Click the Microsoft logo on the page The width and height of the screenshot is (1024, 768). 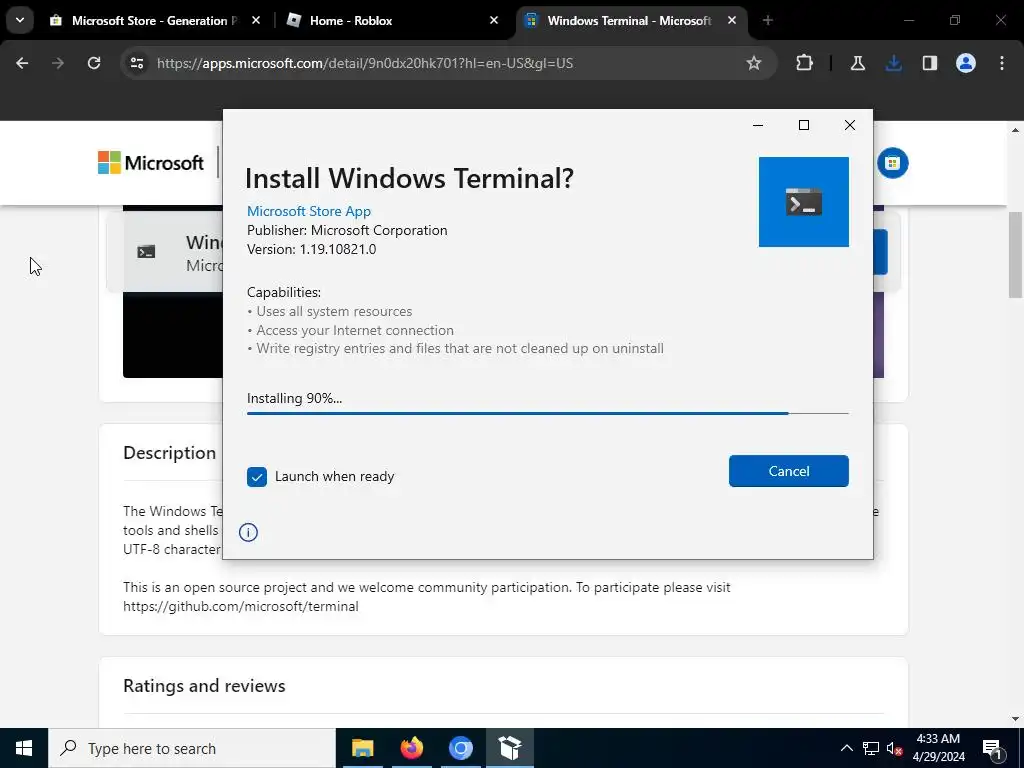tap(151, 163)
